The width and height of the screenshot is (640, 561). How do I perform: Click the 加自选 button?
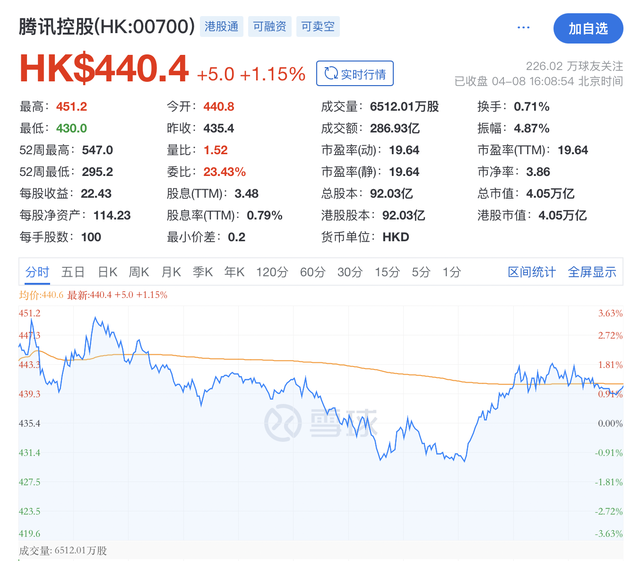tap(588, 28)
